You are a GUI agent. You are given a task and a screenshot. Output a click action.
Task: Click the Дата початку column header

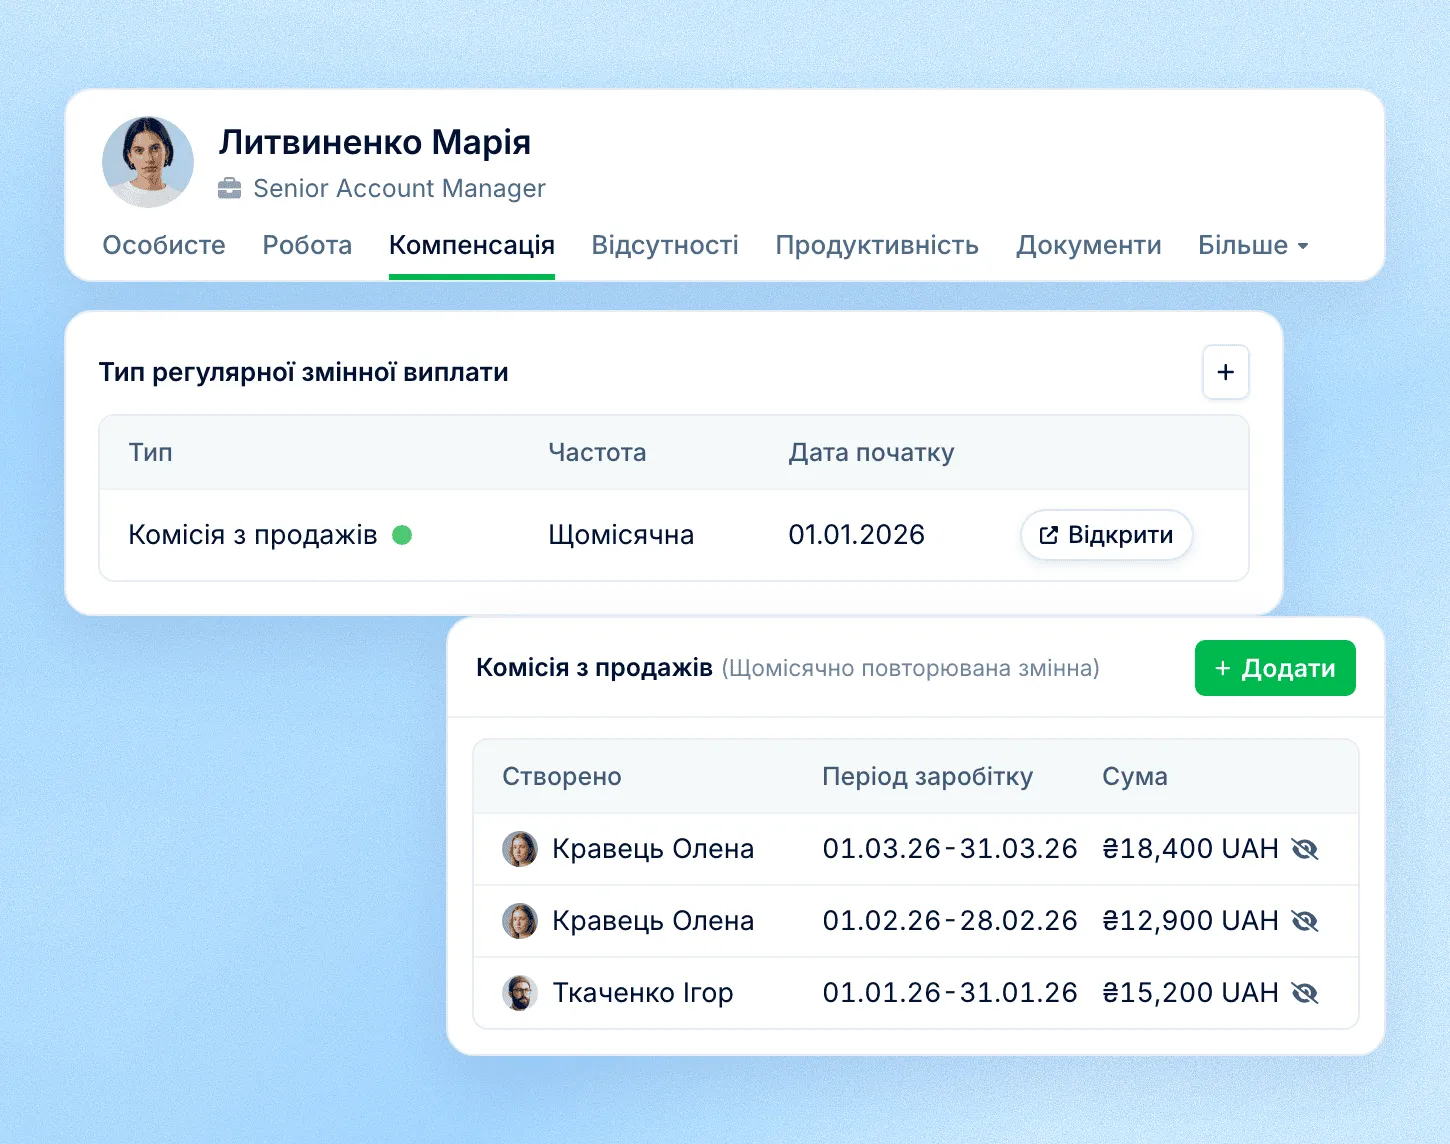pyautogui.click(x=871, y=453)
